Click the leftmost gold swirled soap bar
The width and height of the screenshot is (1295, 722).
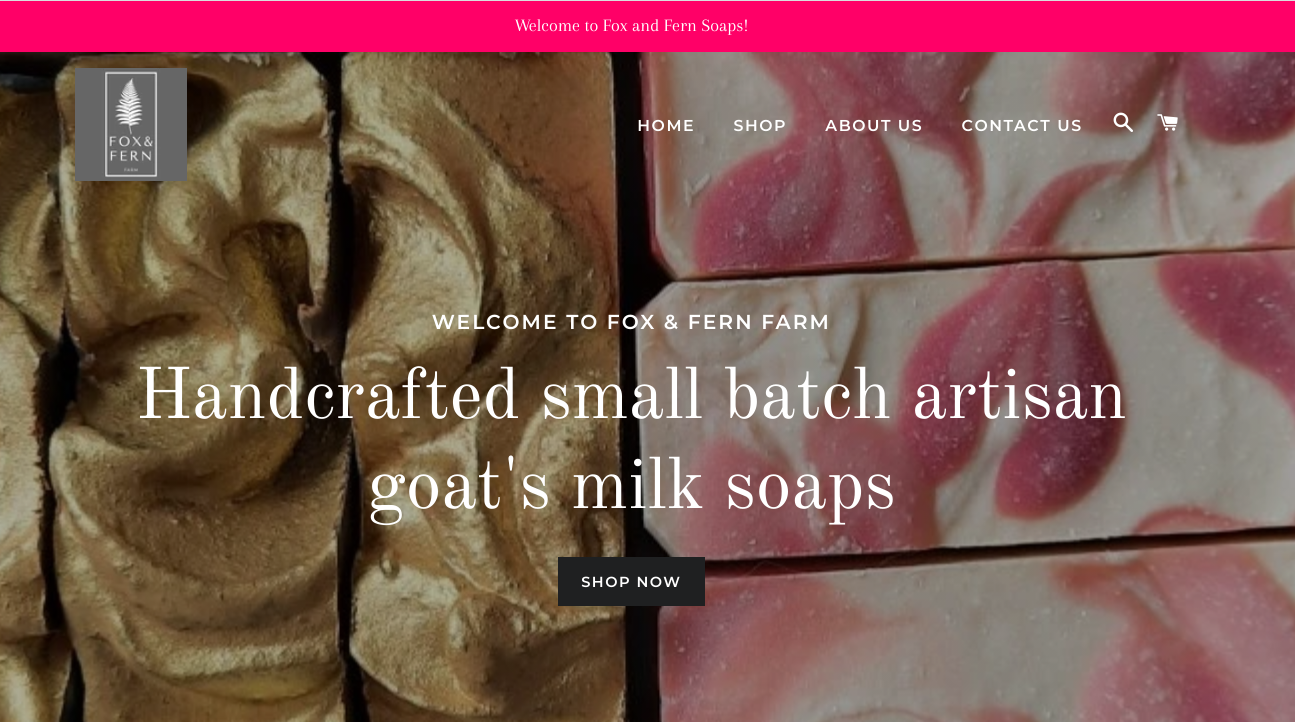click(x=30, y=400)
